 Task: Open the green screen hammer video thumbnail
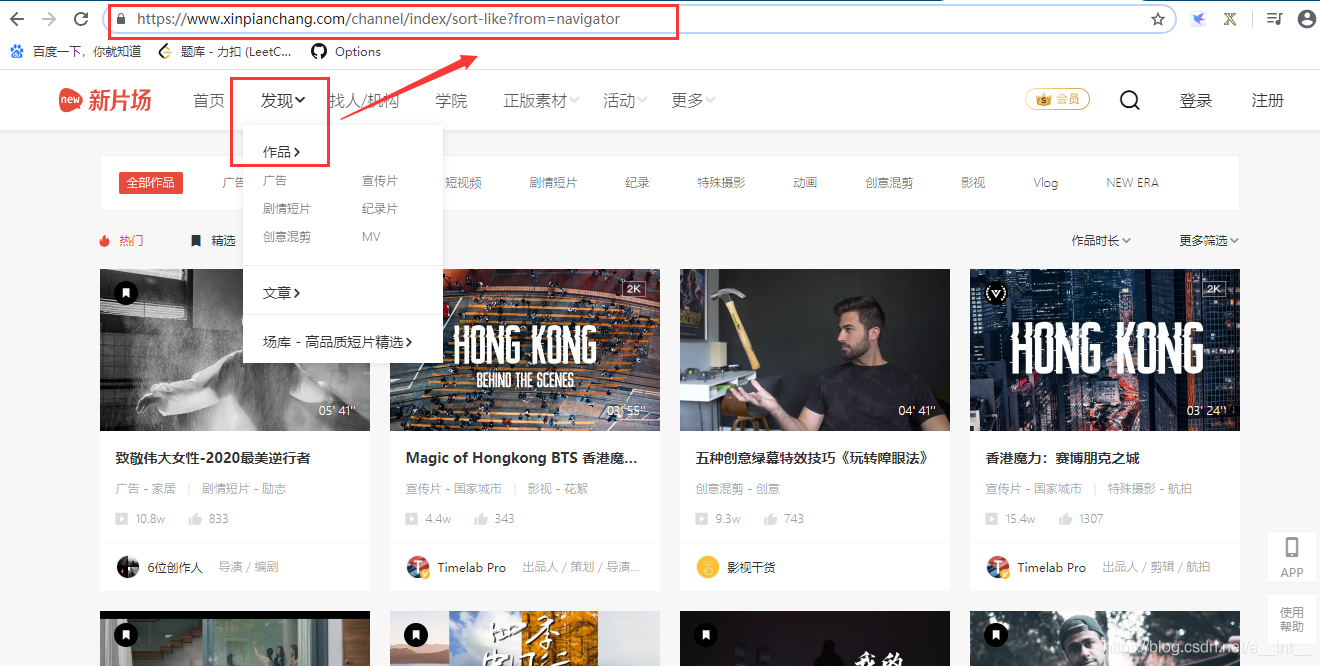[x=815, y=350]
